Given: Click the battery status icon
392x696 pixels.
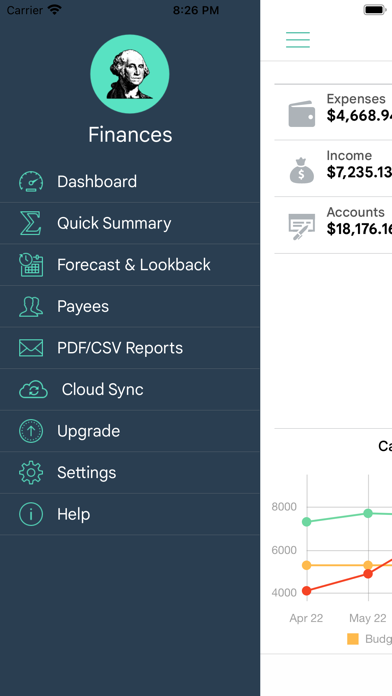Looking at the screenshot, I should coord(375,10).
